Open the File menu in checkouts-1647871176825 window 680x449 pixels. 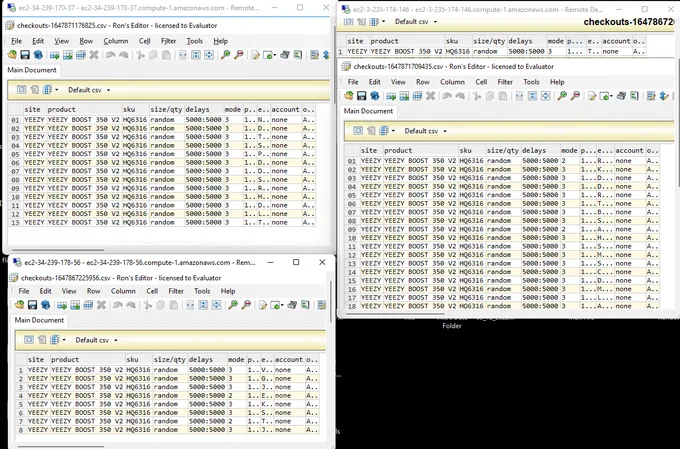click(16, 41)
